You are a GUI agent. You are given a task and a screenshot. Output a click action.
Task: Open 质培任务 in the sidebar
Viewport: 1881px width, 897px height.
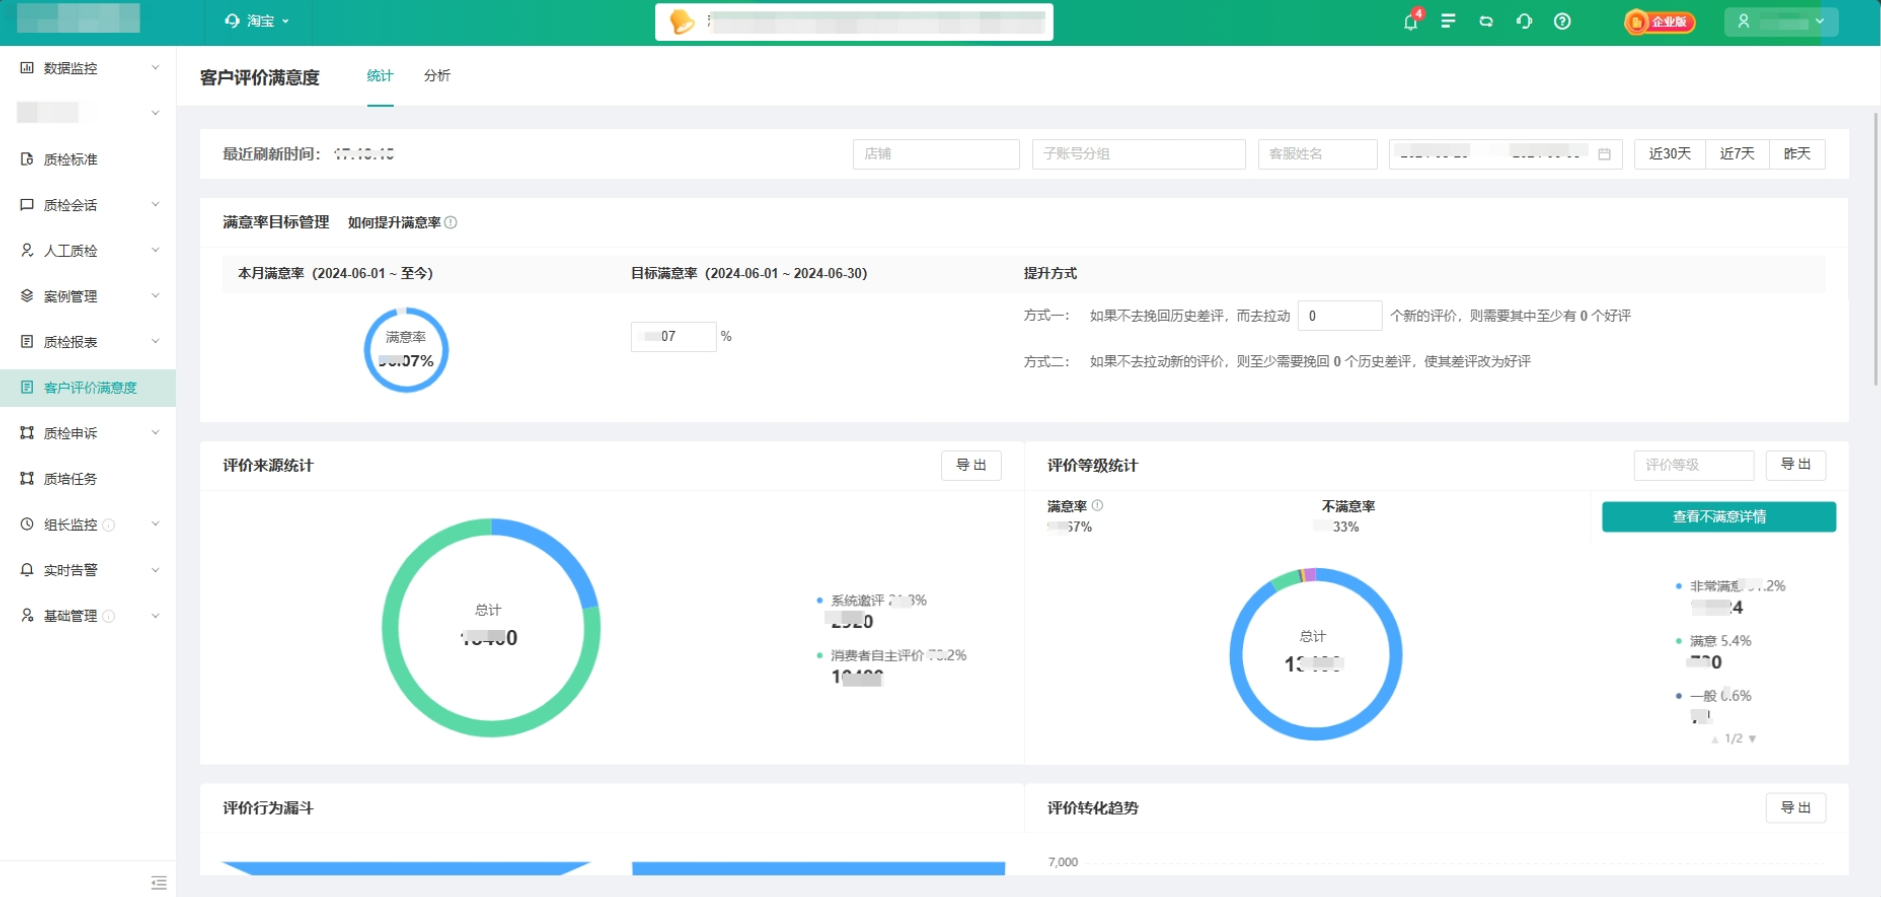pos(88,479)
